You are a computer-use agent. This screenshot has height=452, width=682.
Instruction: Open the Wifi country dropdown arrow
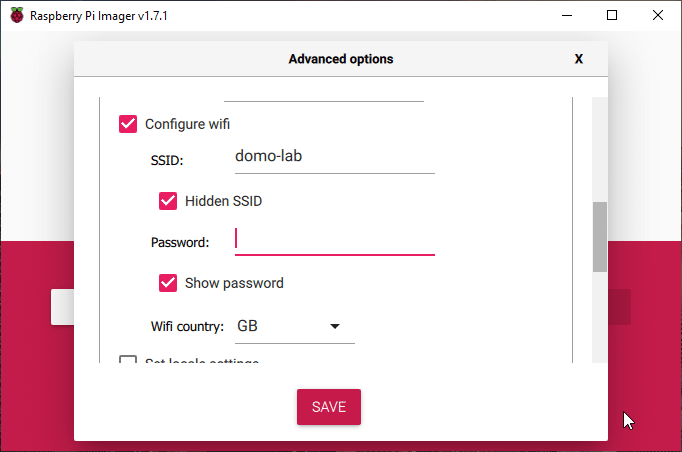(x=334, y=326)
